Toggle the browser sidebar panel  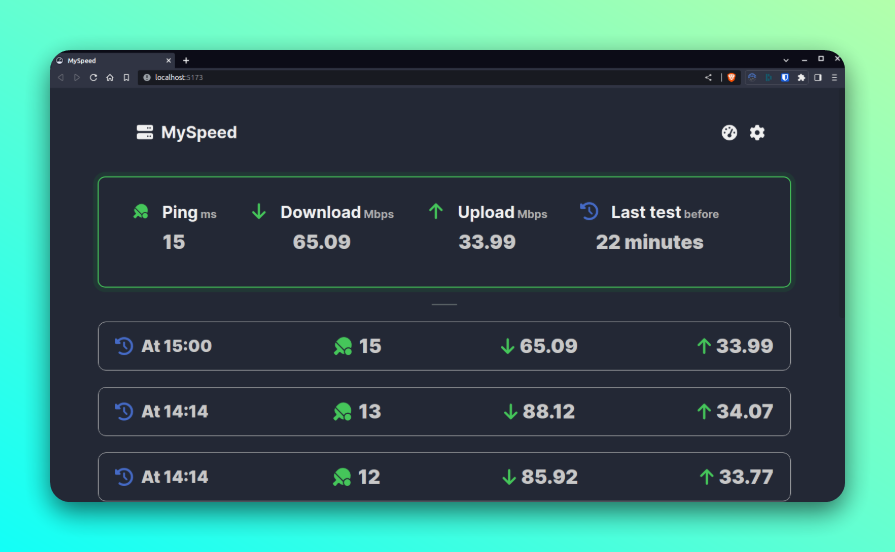(818, 77)
